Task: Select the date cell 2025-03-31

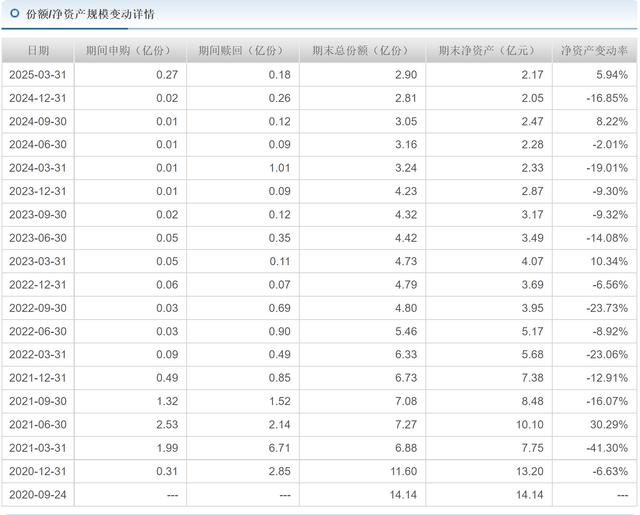Action: click(x=38, y=75)
